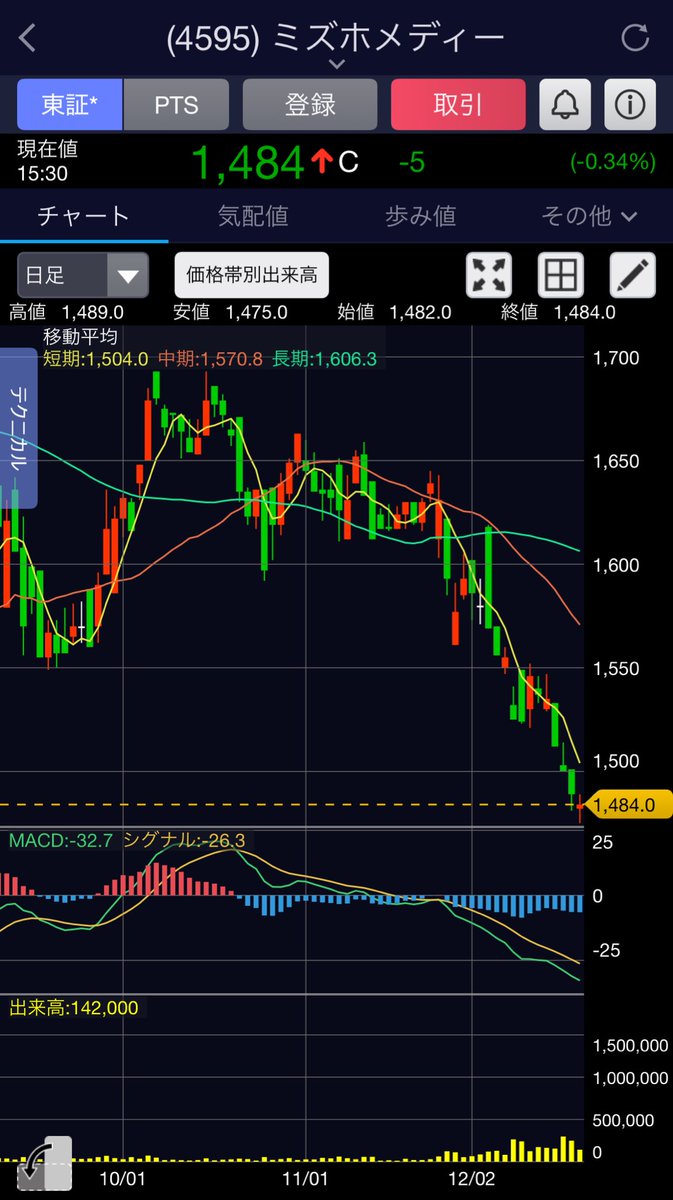Tap 長期:1,606.3 moving average value

tap(323, 358)
